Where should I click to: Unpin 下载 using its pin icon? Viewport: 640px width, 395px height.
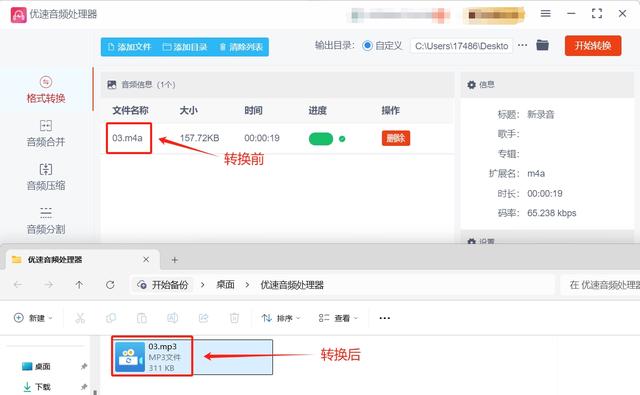[84, 386]
